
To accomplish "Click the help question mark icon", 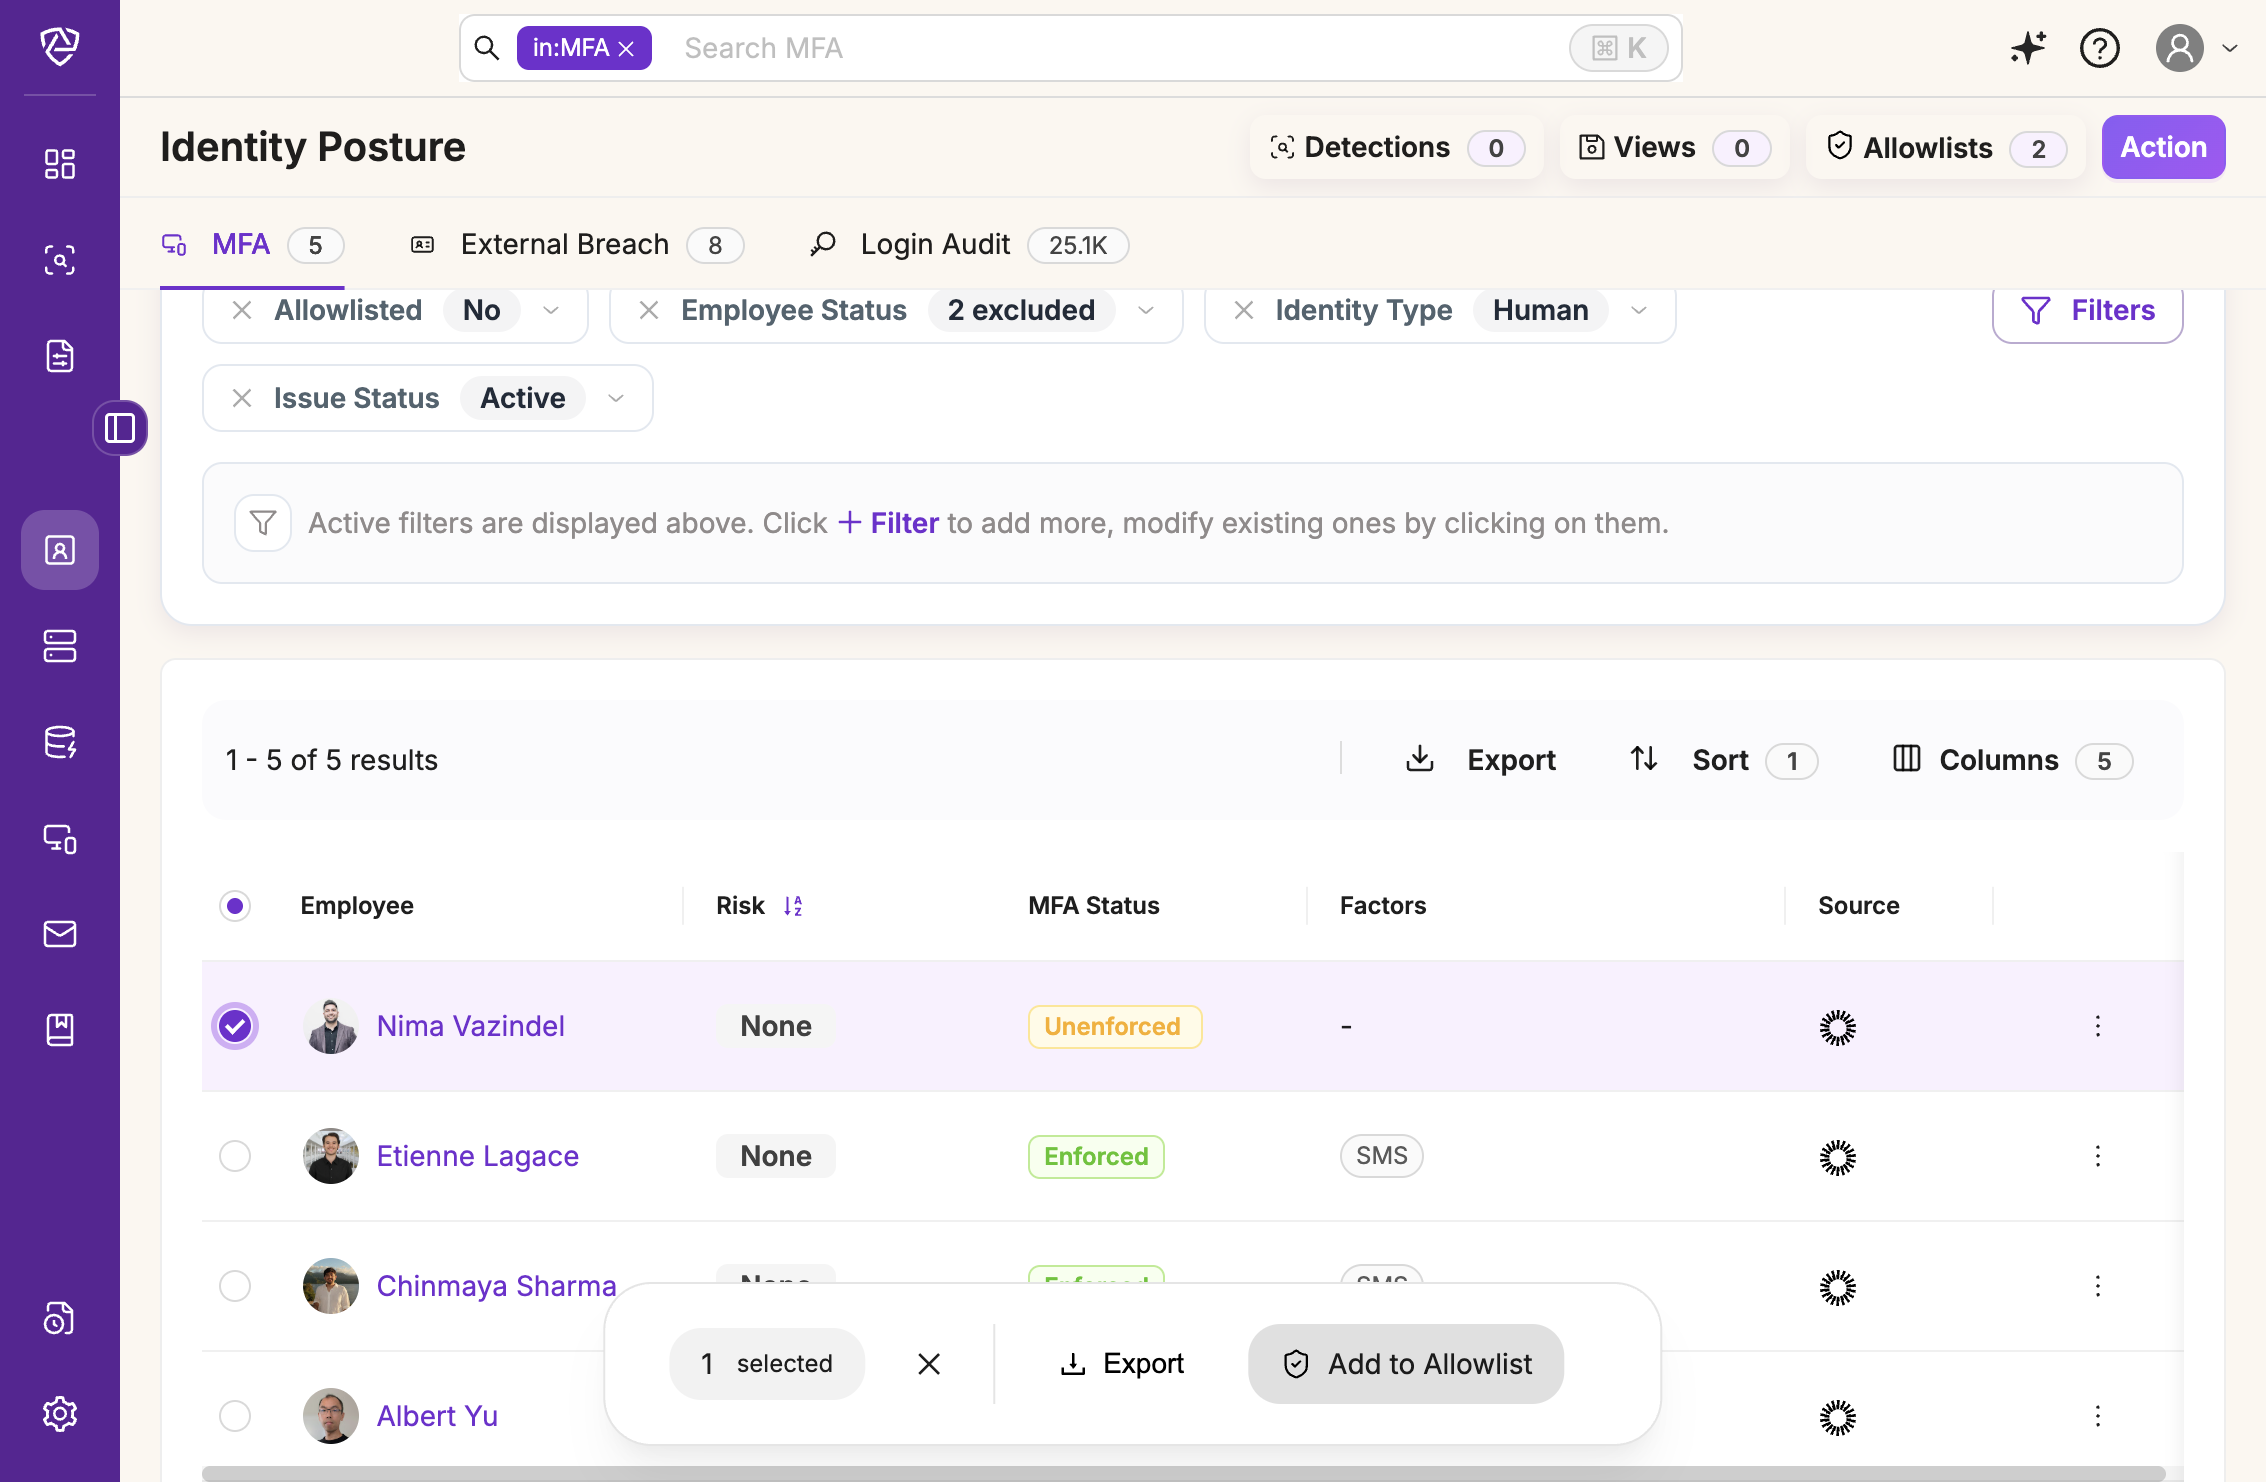I will click(2099, 48).
